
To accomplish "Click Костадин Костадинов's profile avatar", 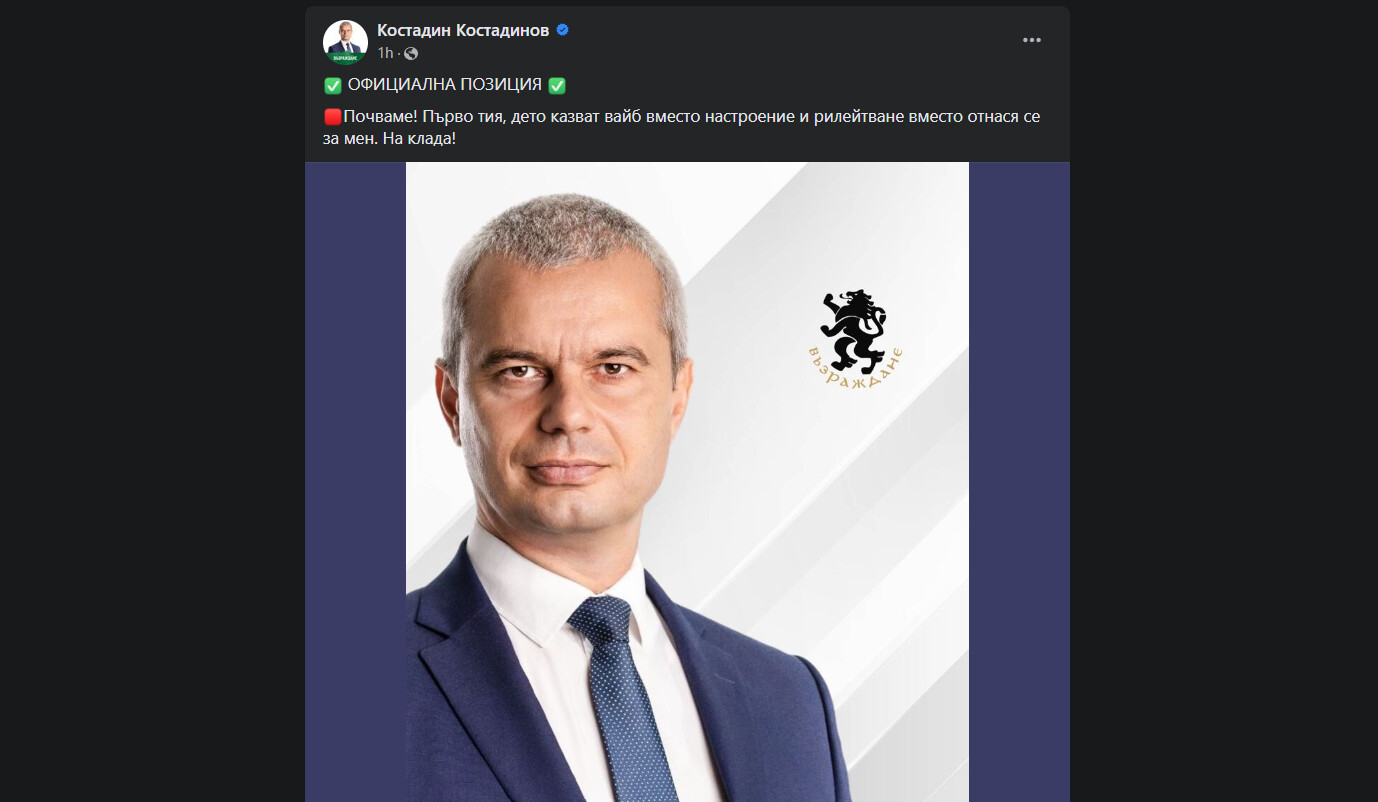I will 345,42.
